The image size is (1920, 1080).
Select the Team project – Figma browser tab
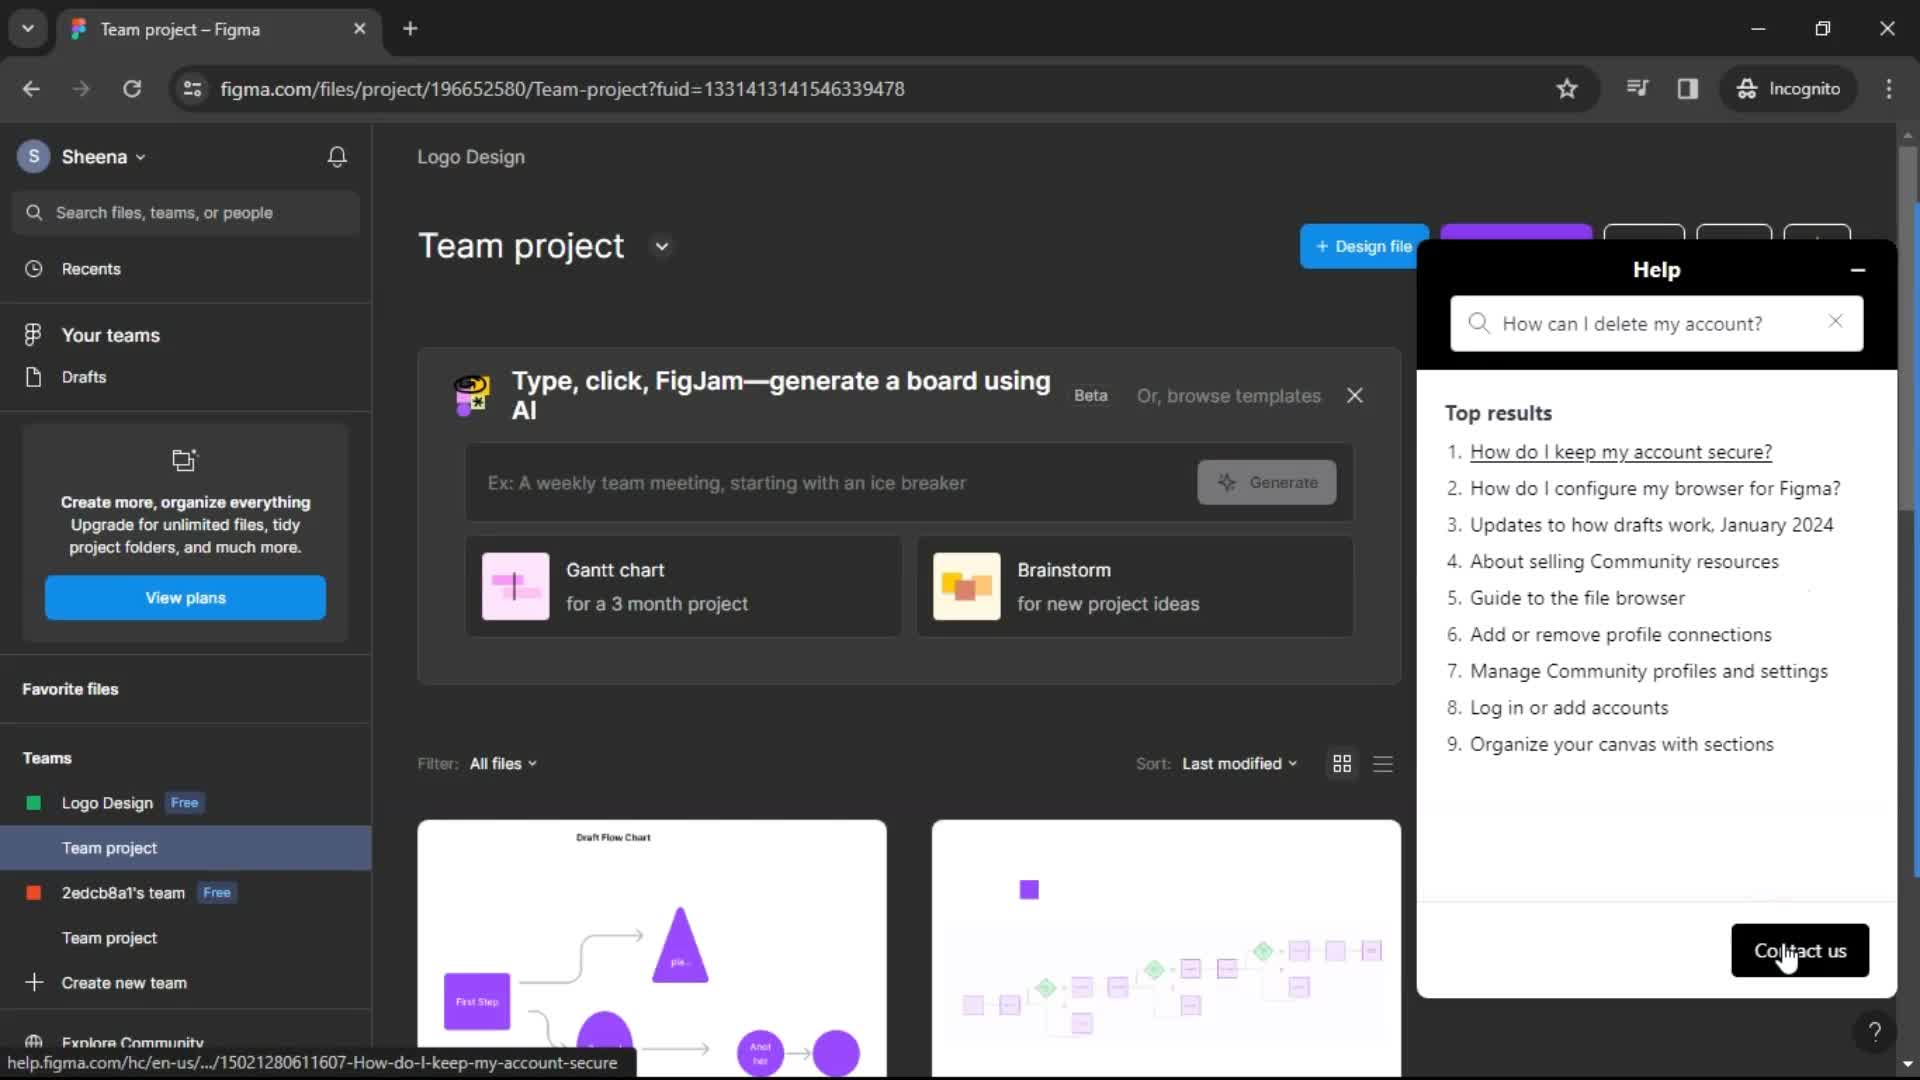(220, 29)
